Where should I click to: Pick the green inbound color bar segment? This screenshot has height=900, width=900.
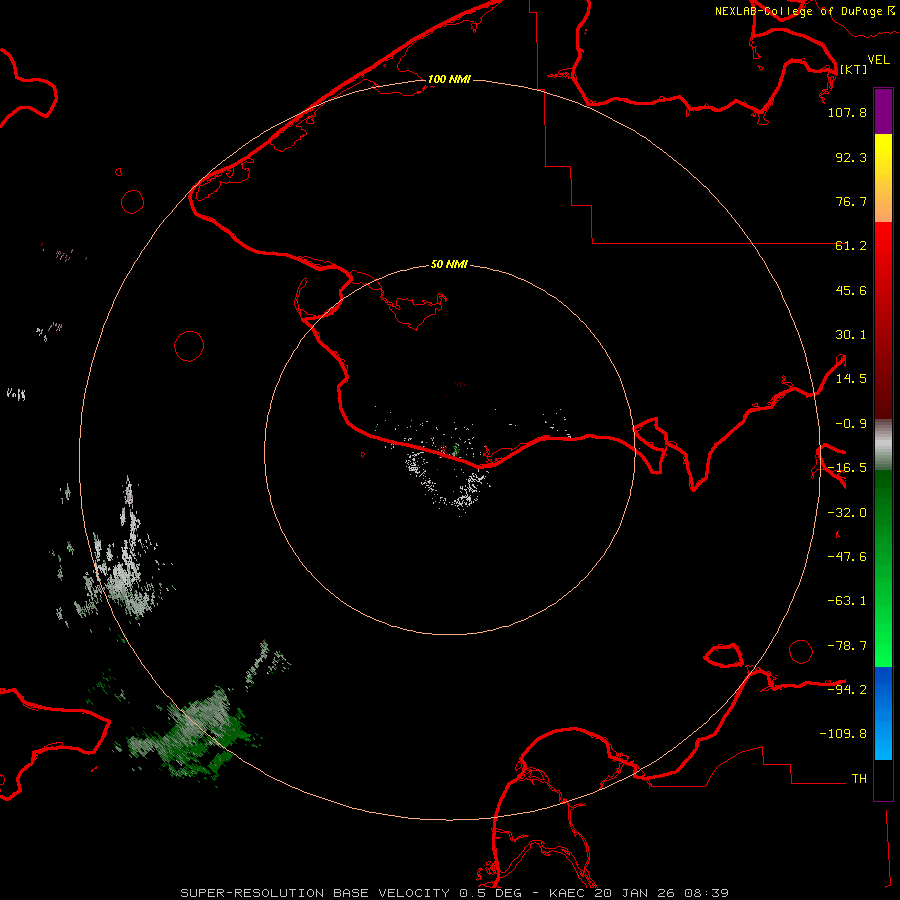click(x=883, y=568)
